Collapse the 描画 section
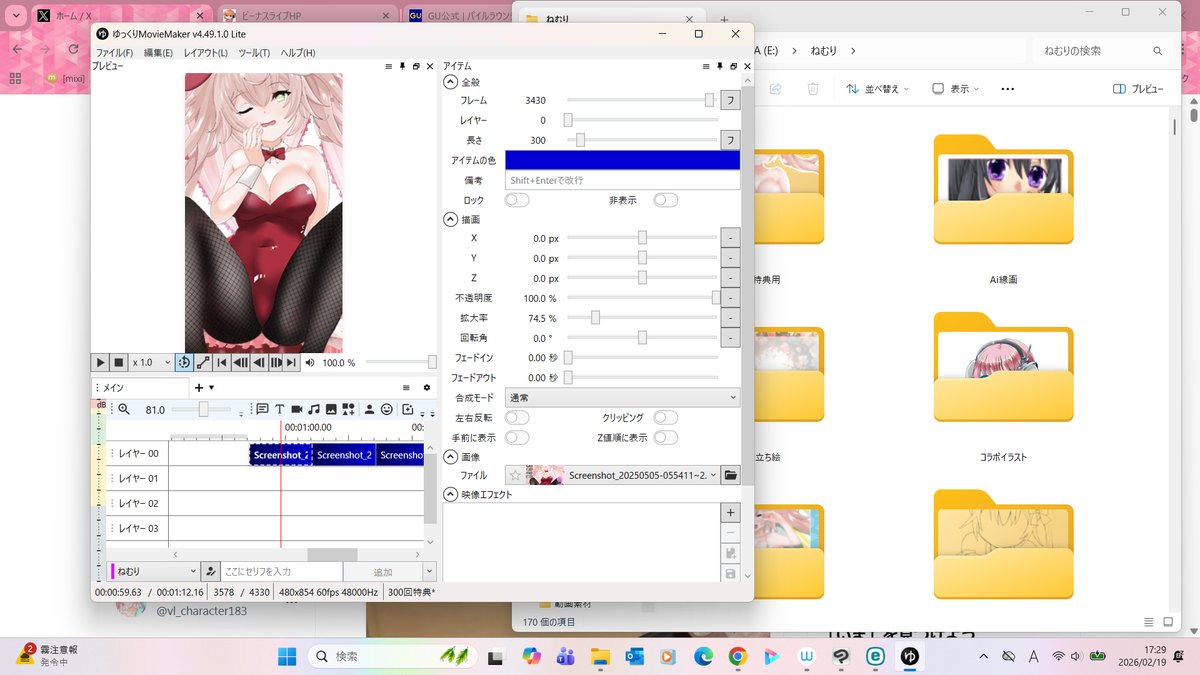 pyautogui.click(x=451, y=219)
